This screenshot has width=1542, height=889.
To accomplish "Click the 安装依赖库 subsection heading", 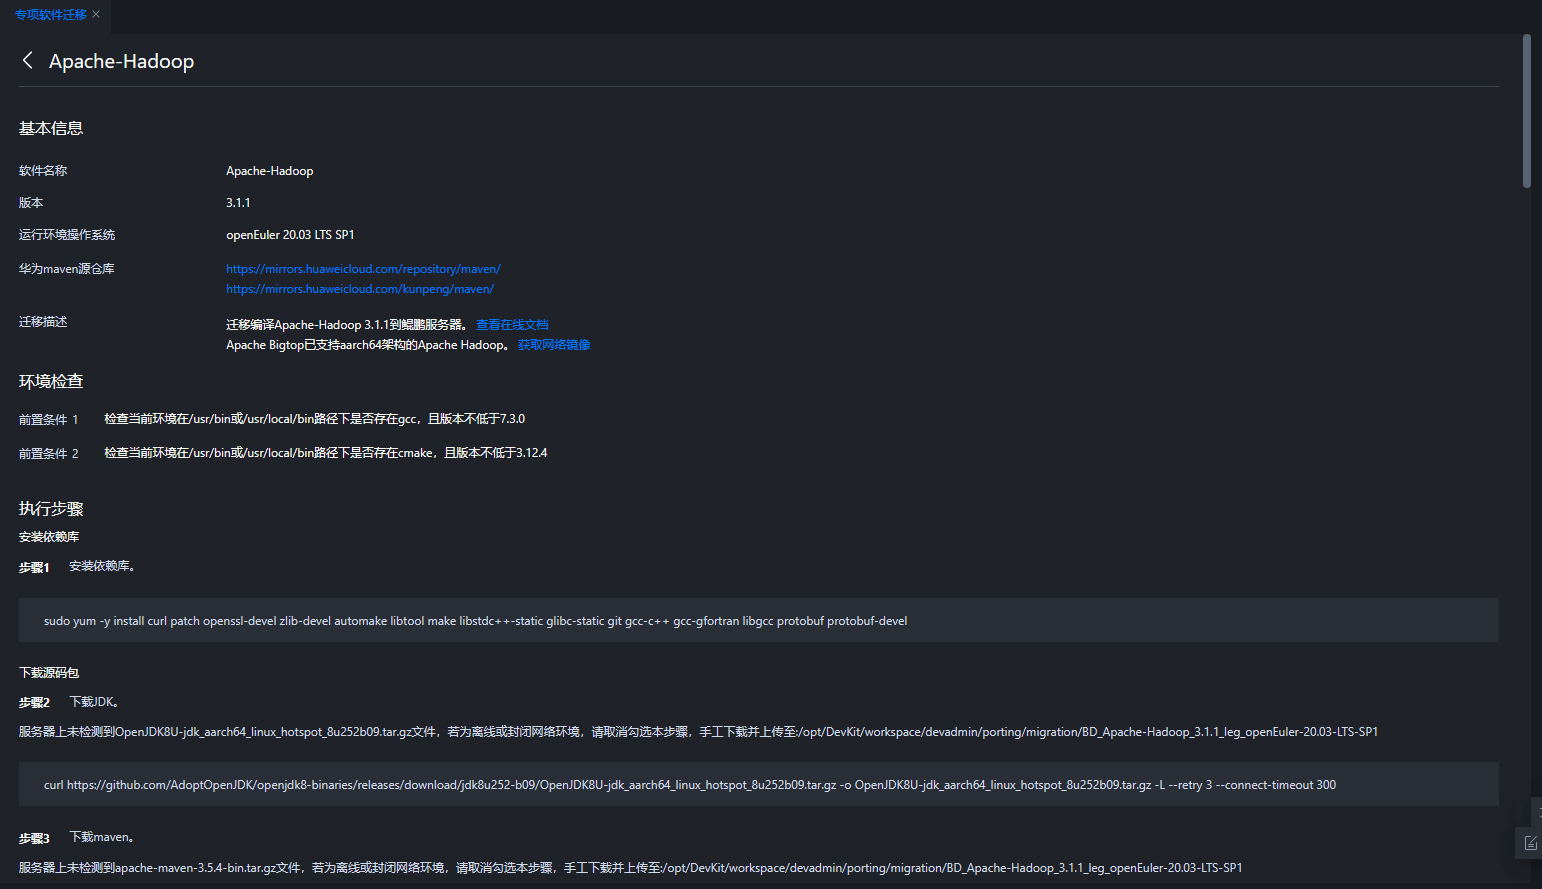I will click(x=49, y=537).
